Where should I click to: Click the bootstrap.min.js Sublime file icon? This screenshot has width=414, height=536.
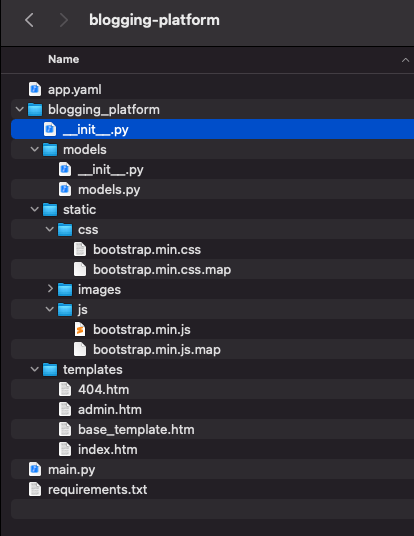pyautogui.click(x=80, y=330)
